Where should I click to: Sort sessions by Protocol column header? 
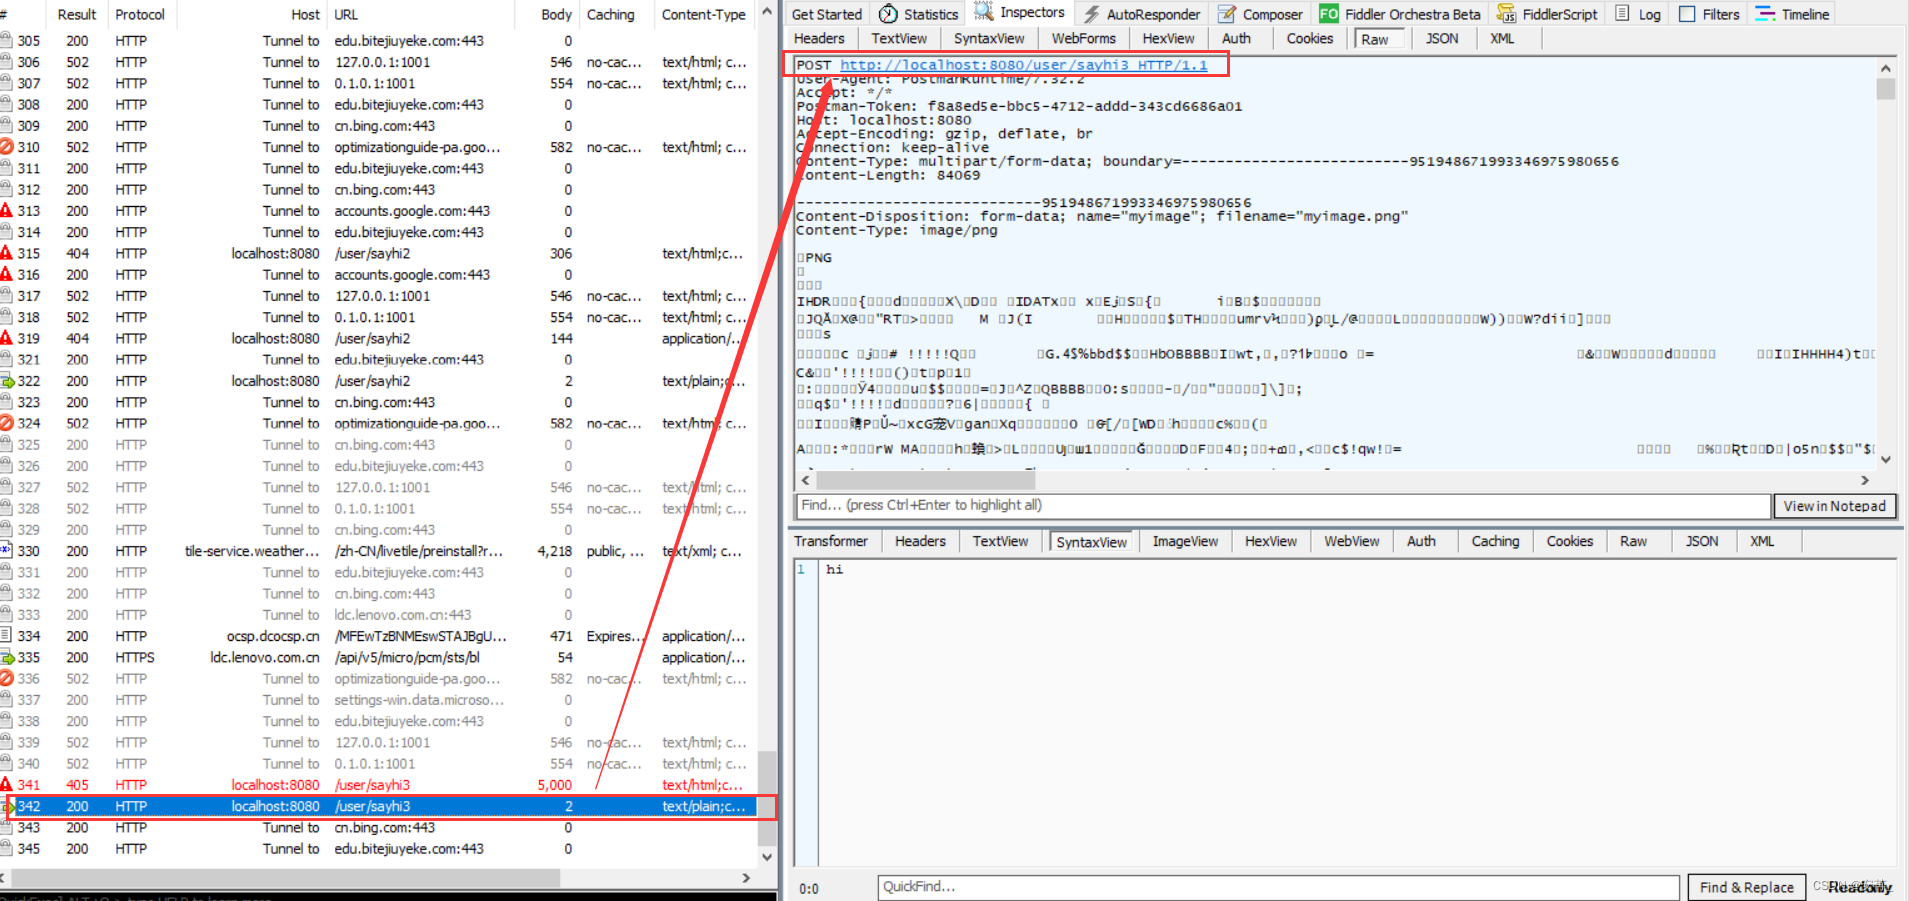tap(140, 14)
